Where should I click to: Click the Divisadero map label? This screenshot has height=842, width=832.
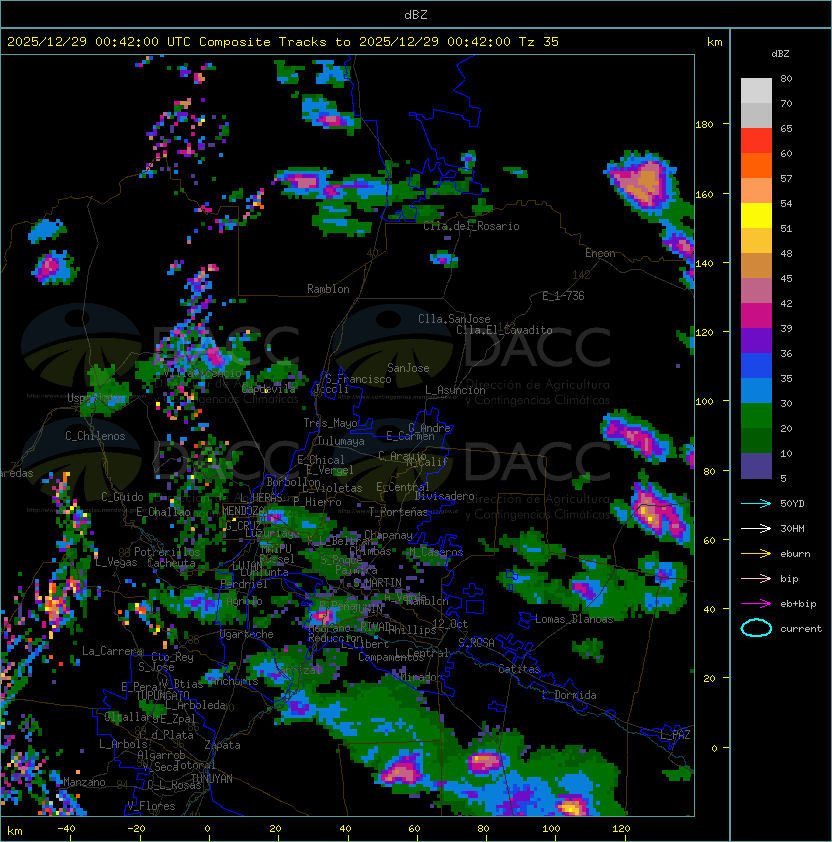(x=444, y=496)
